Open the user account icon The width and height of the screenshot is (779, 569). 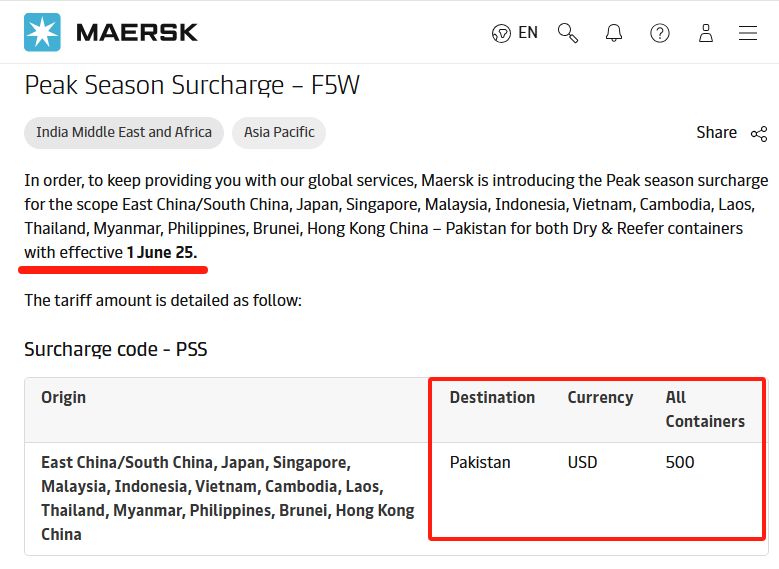tap(706, 33)
